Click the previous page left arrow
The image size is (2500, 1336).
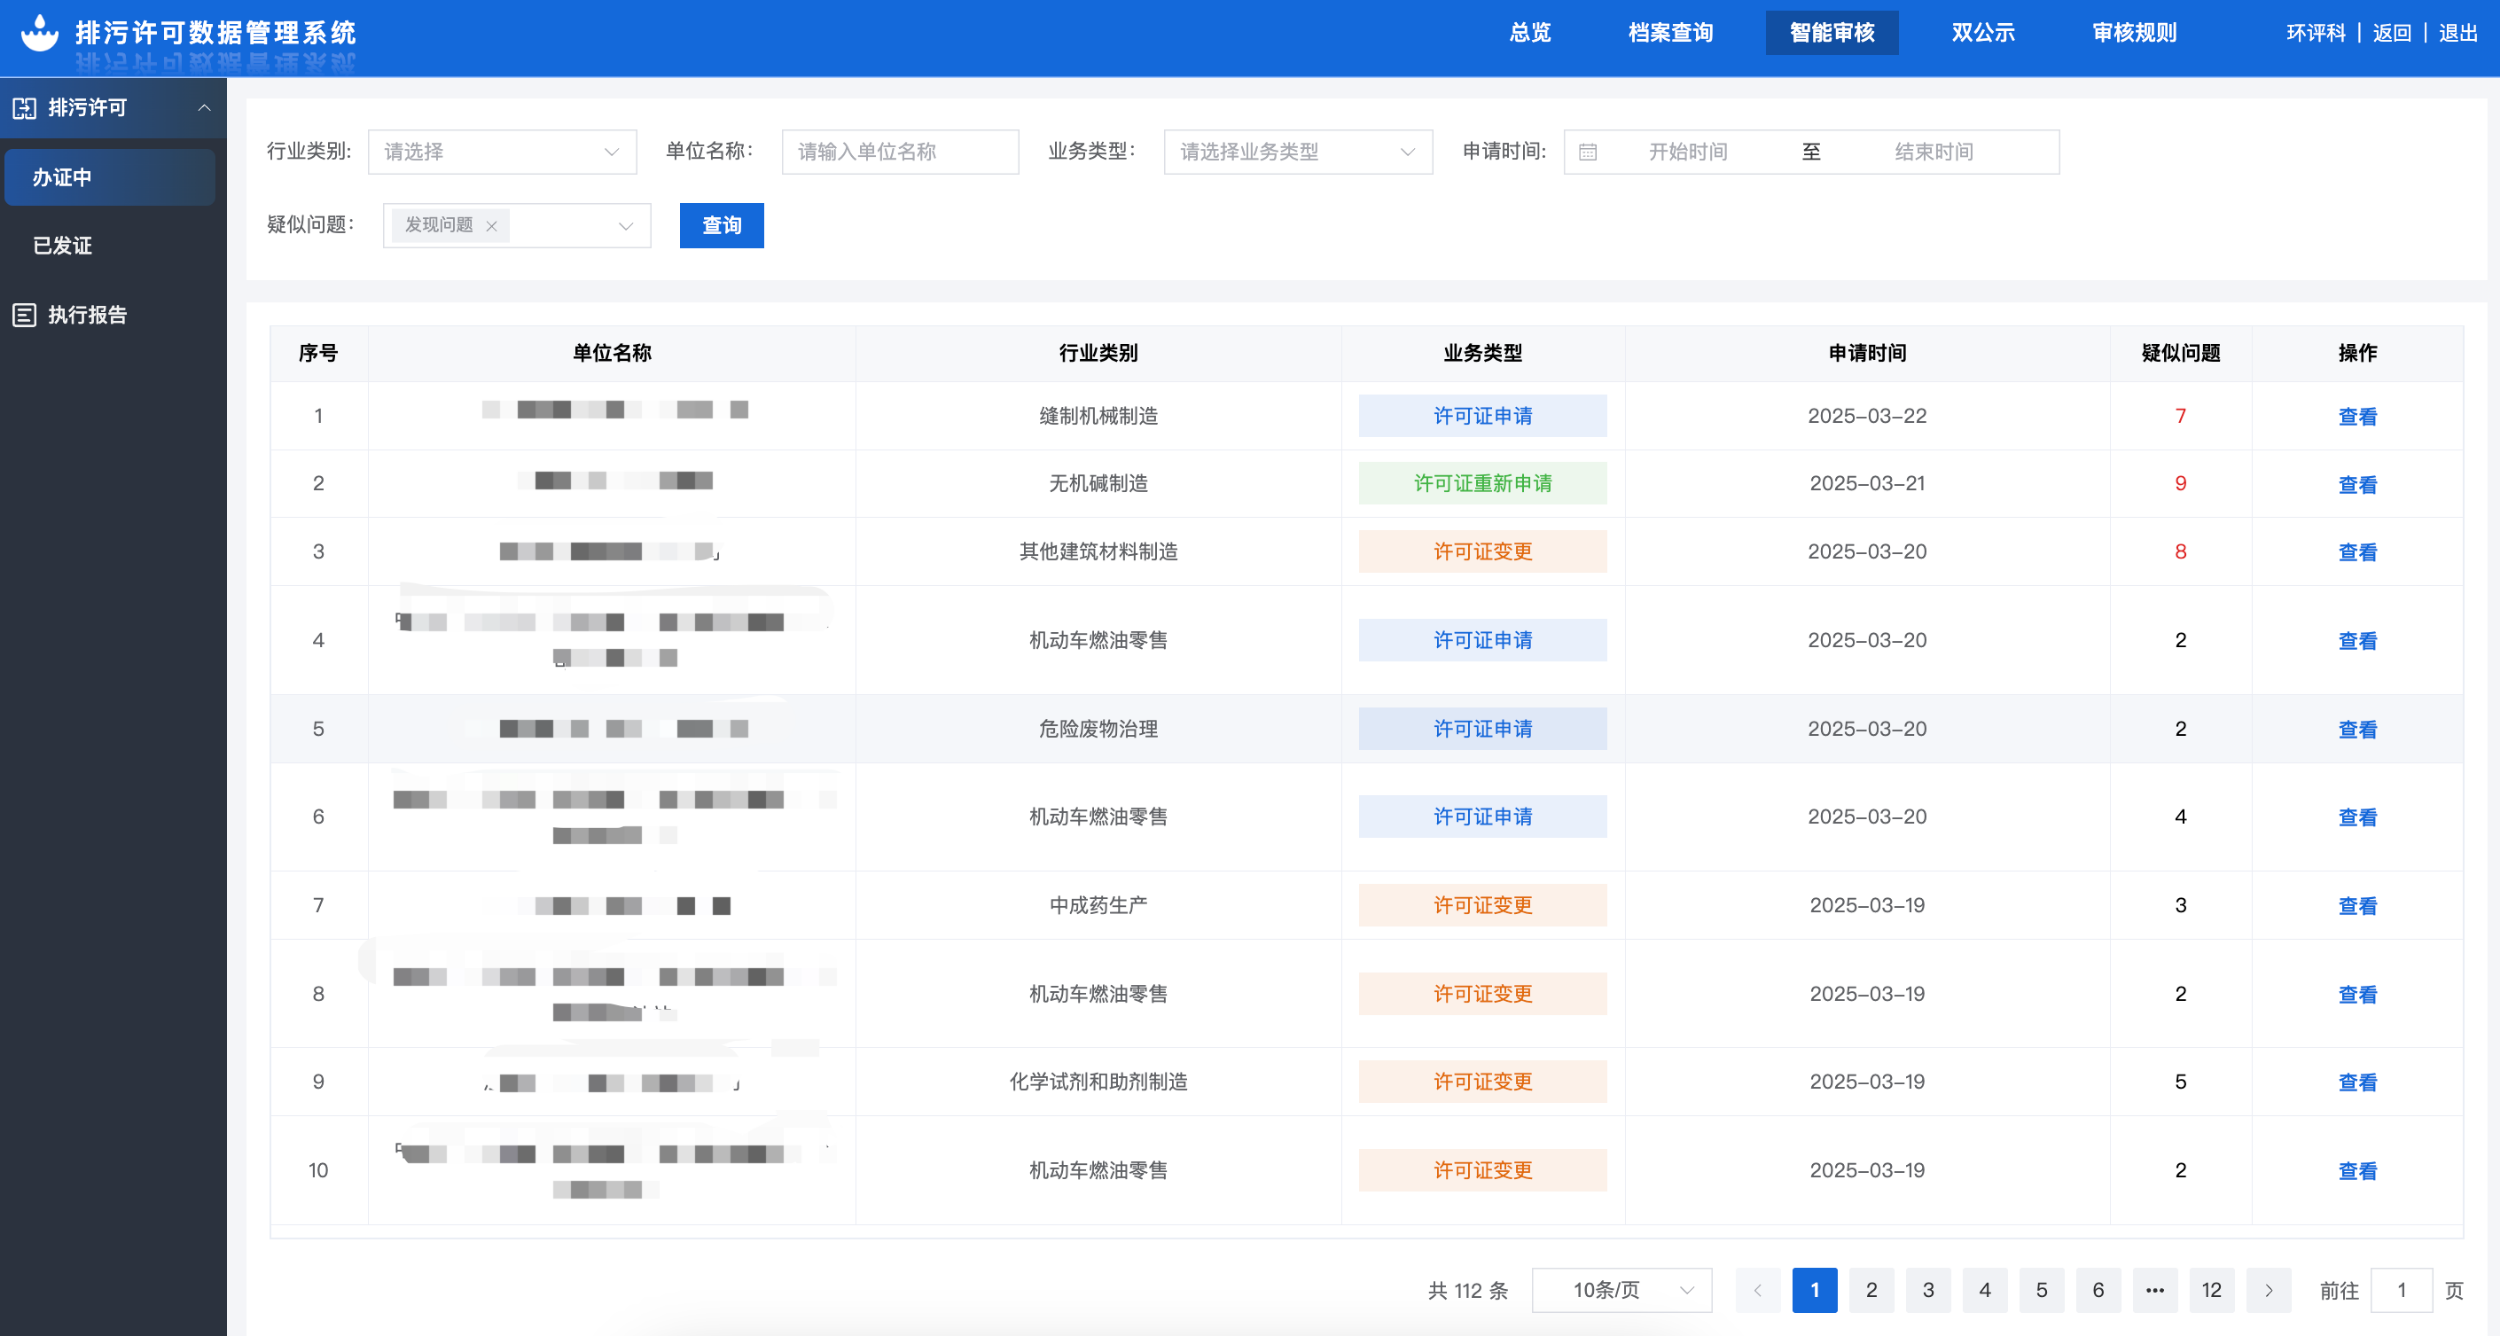(1757, 1290)
